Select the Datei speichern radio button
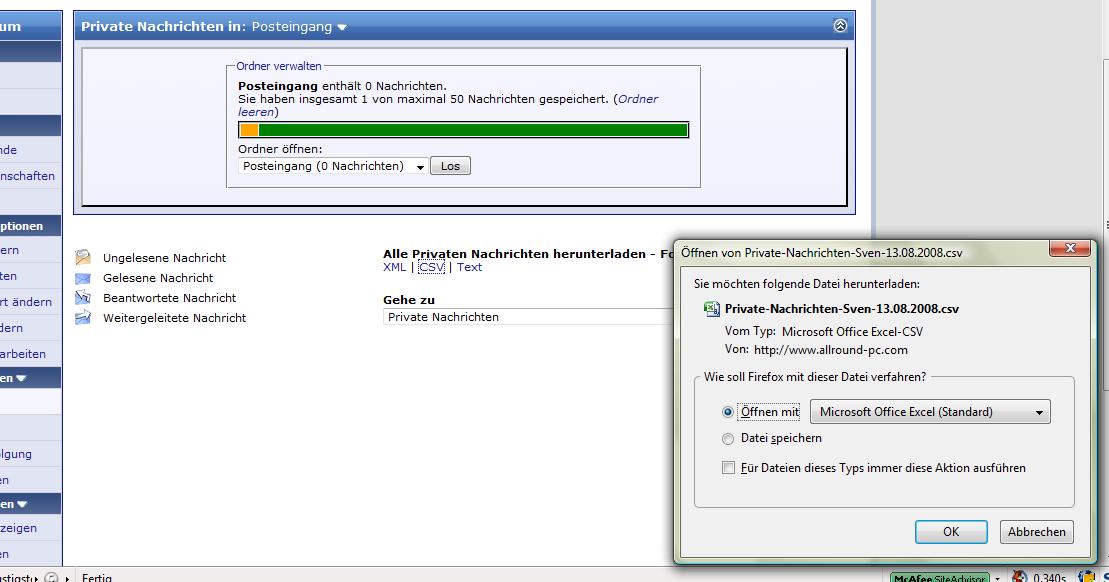Screen dimensions: 1109x582 (728, 438)
